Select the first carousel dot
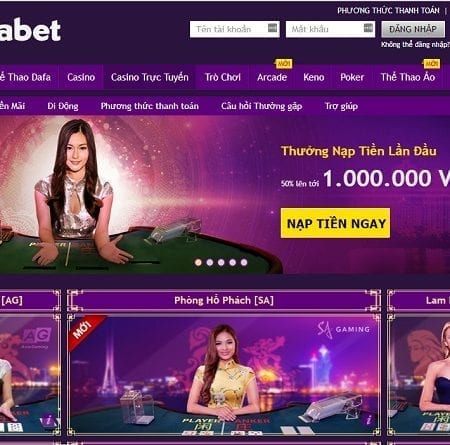Screen dimensions: 450x445 click(x=198, y=262)
